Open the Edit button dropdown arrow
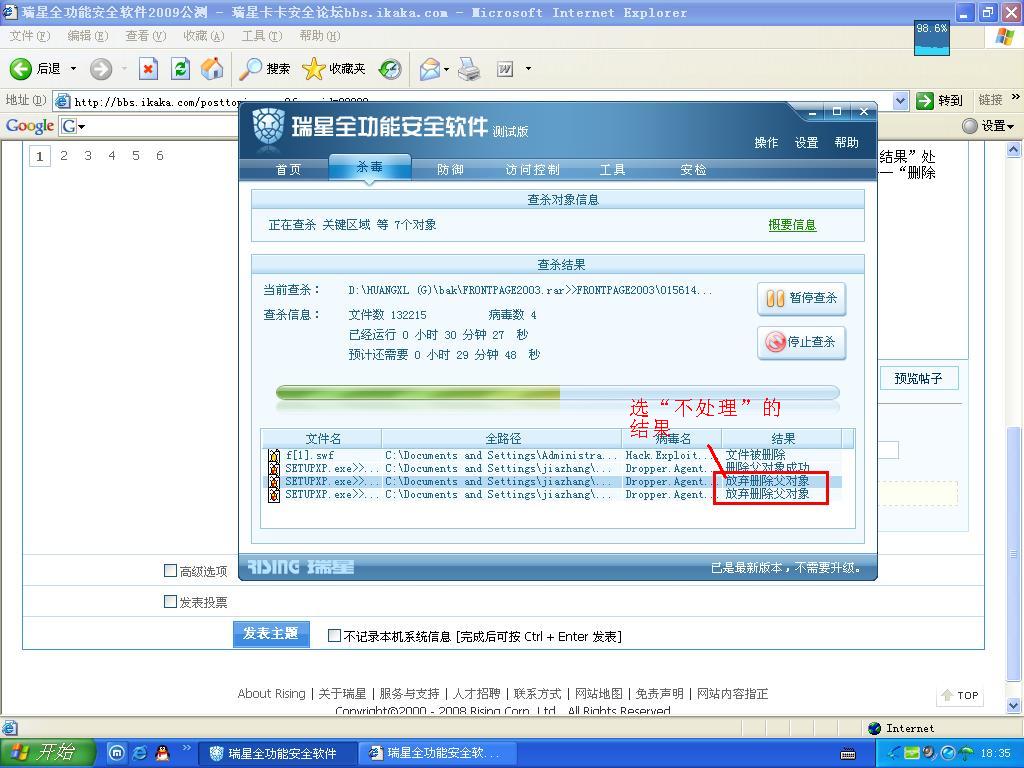1024x768 pixels. click(528, 69)
